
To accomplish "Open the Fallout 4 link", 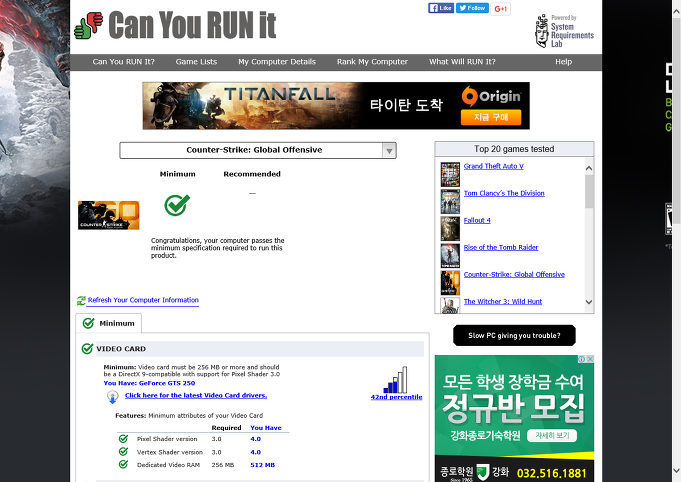I will coord(477,220).
